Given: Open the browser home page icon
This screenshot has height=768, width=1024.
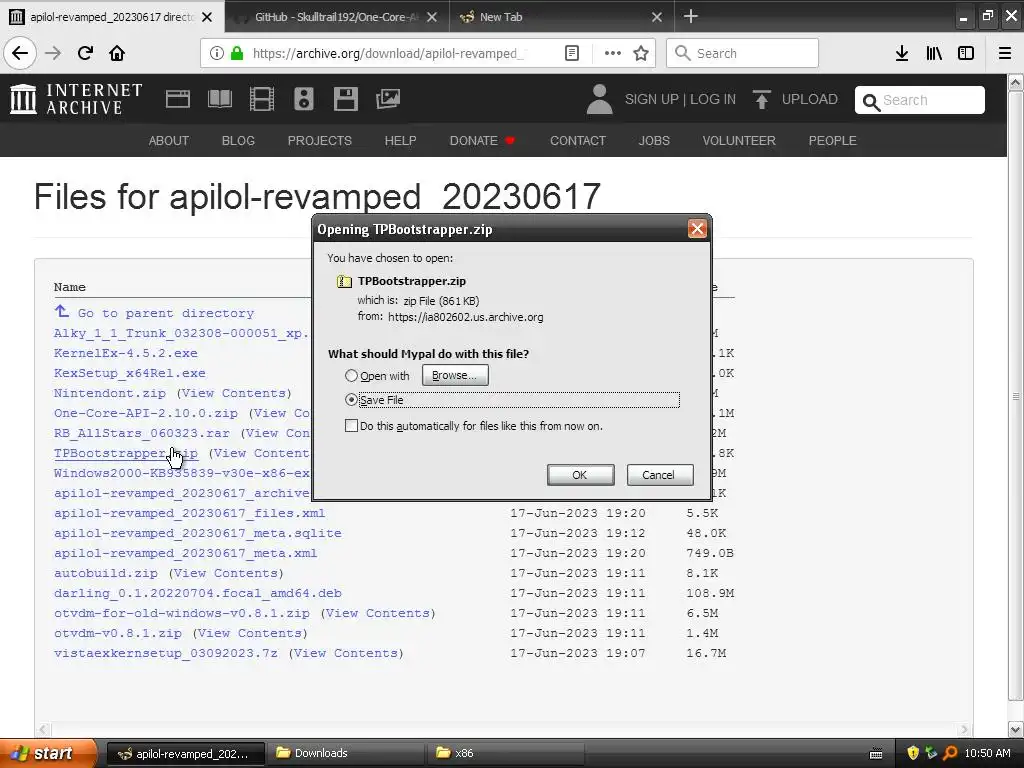Looking at the screenshot, I should 117,53.
